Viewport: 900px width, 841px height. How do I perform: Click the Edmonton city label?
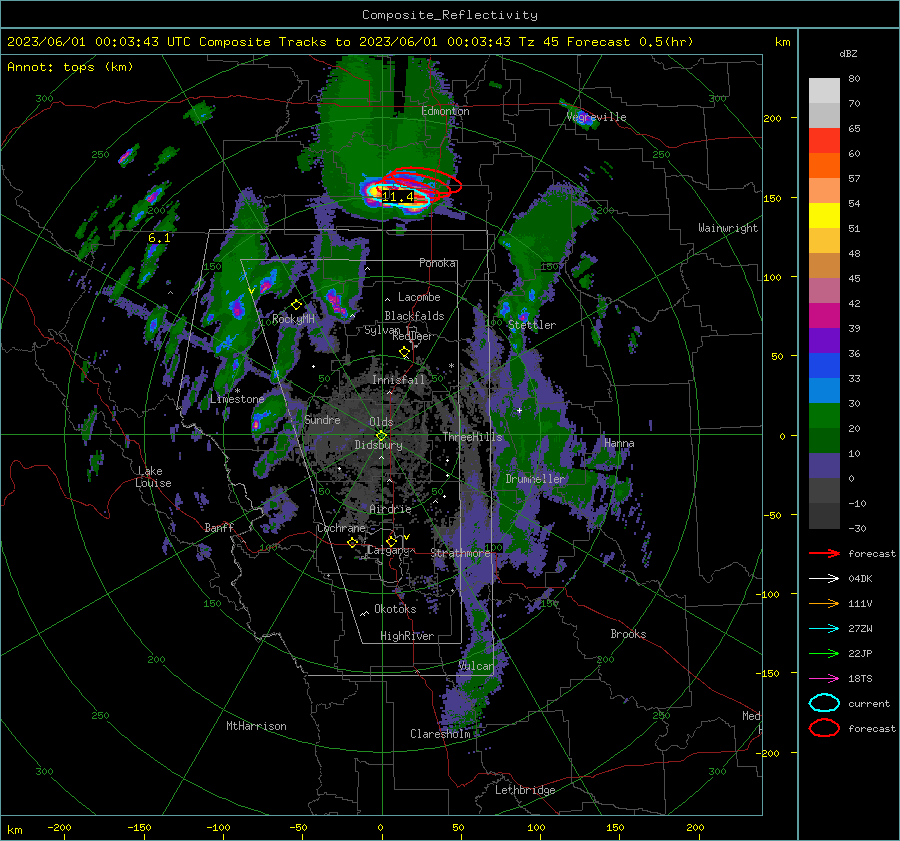click(445, 111)
